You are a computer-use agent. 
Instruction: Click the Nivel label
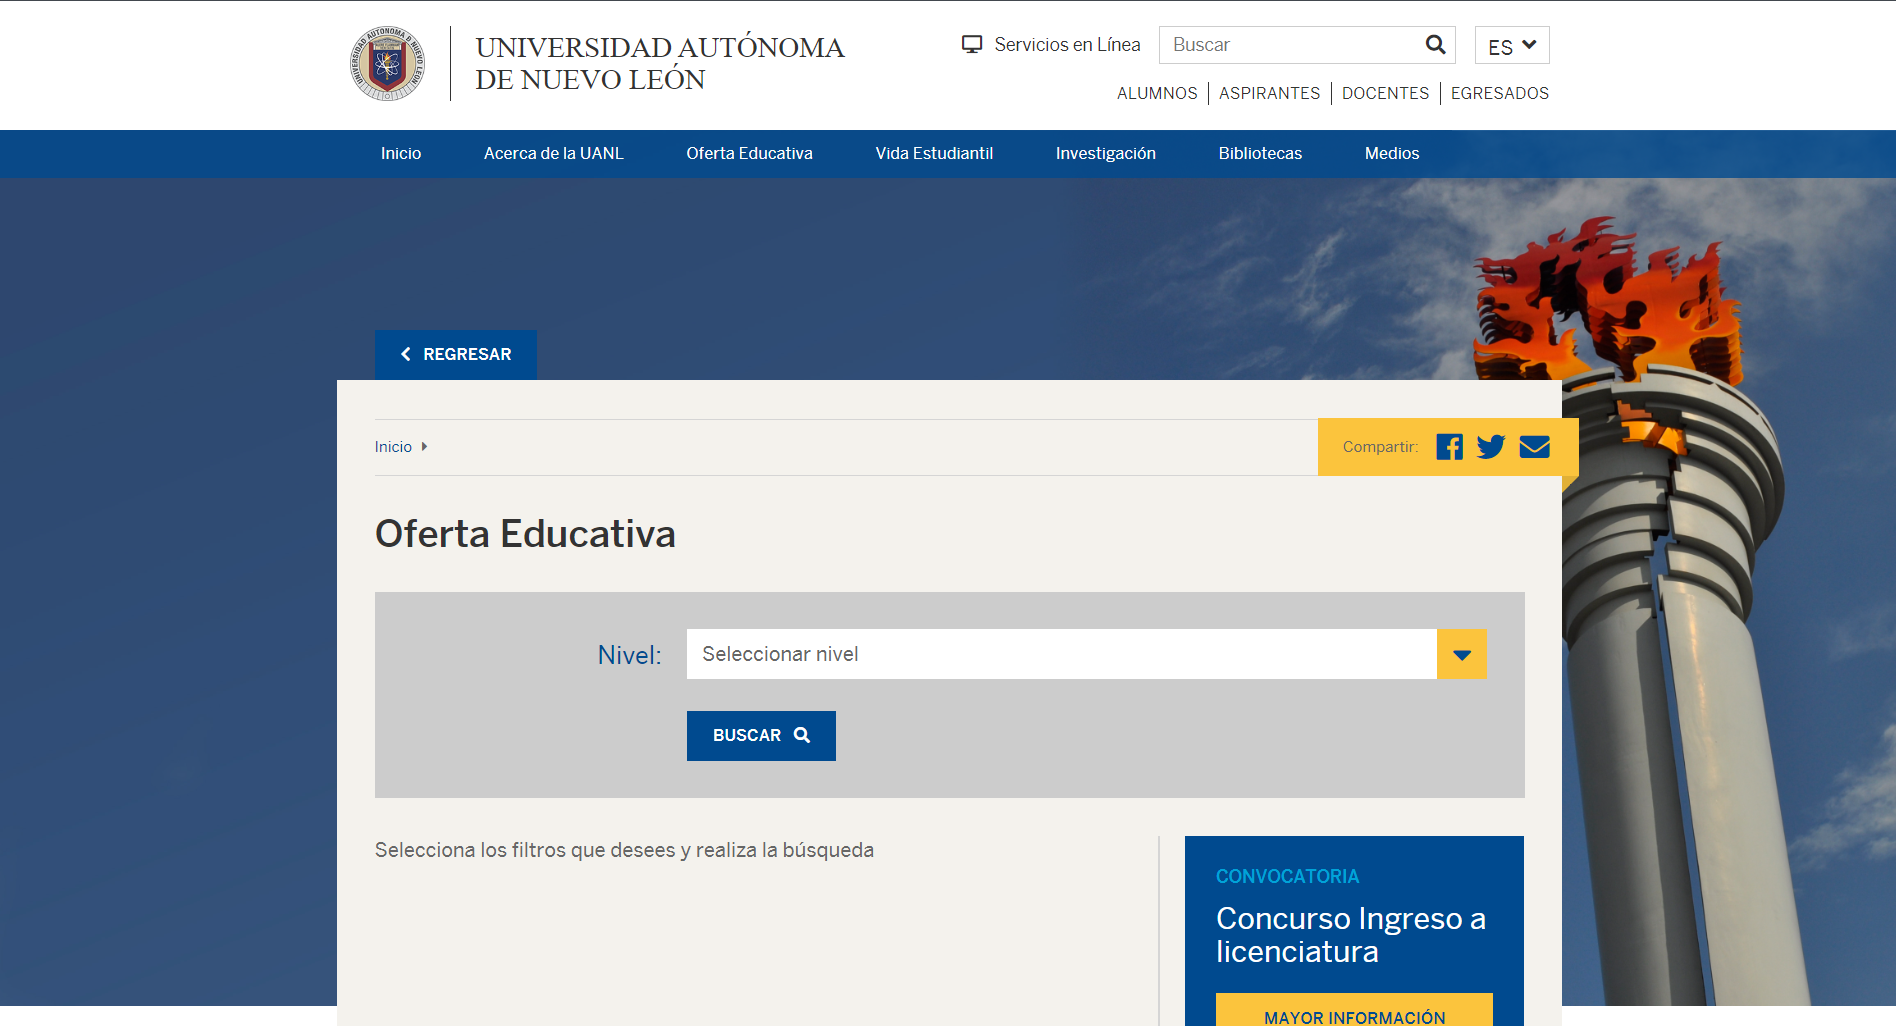[x=629, y=655]
